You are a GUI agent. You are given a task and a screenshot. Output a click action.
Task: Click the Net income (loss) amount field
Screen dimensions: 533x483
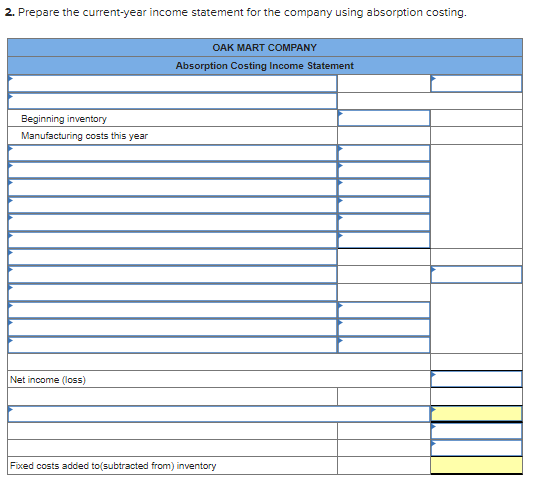click(x=476, y=379)
